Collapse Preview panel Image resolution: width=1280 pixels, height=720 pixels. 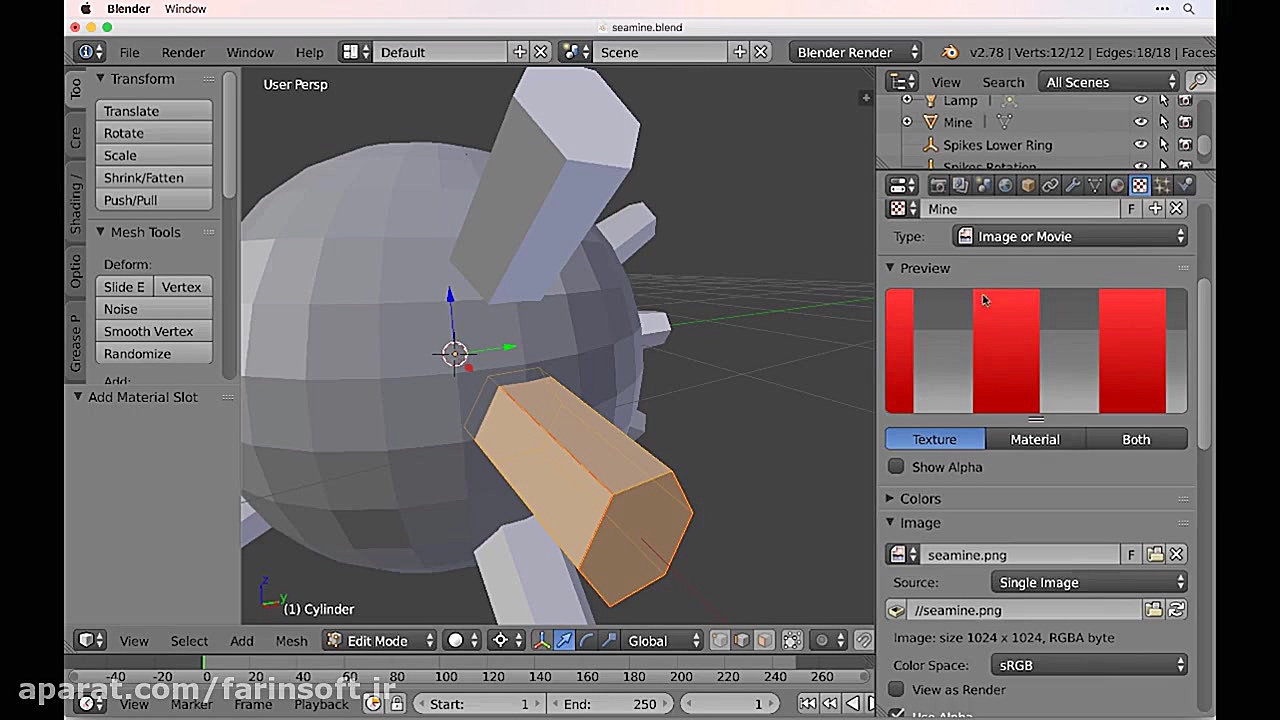pyautogui.click(x=890, y=268)
